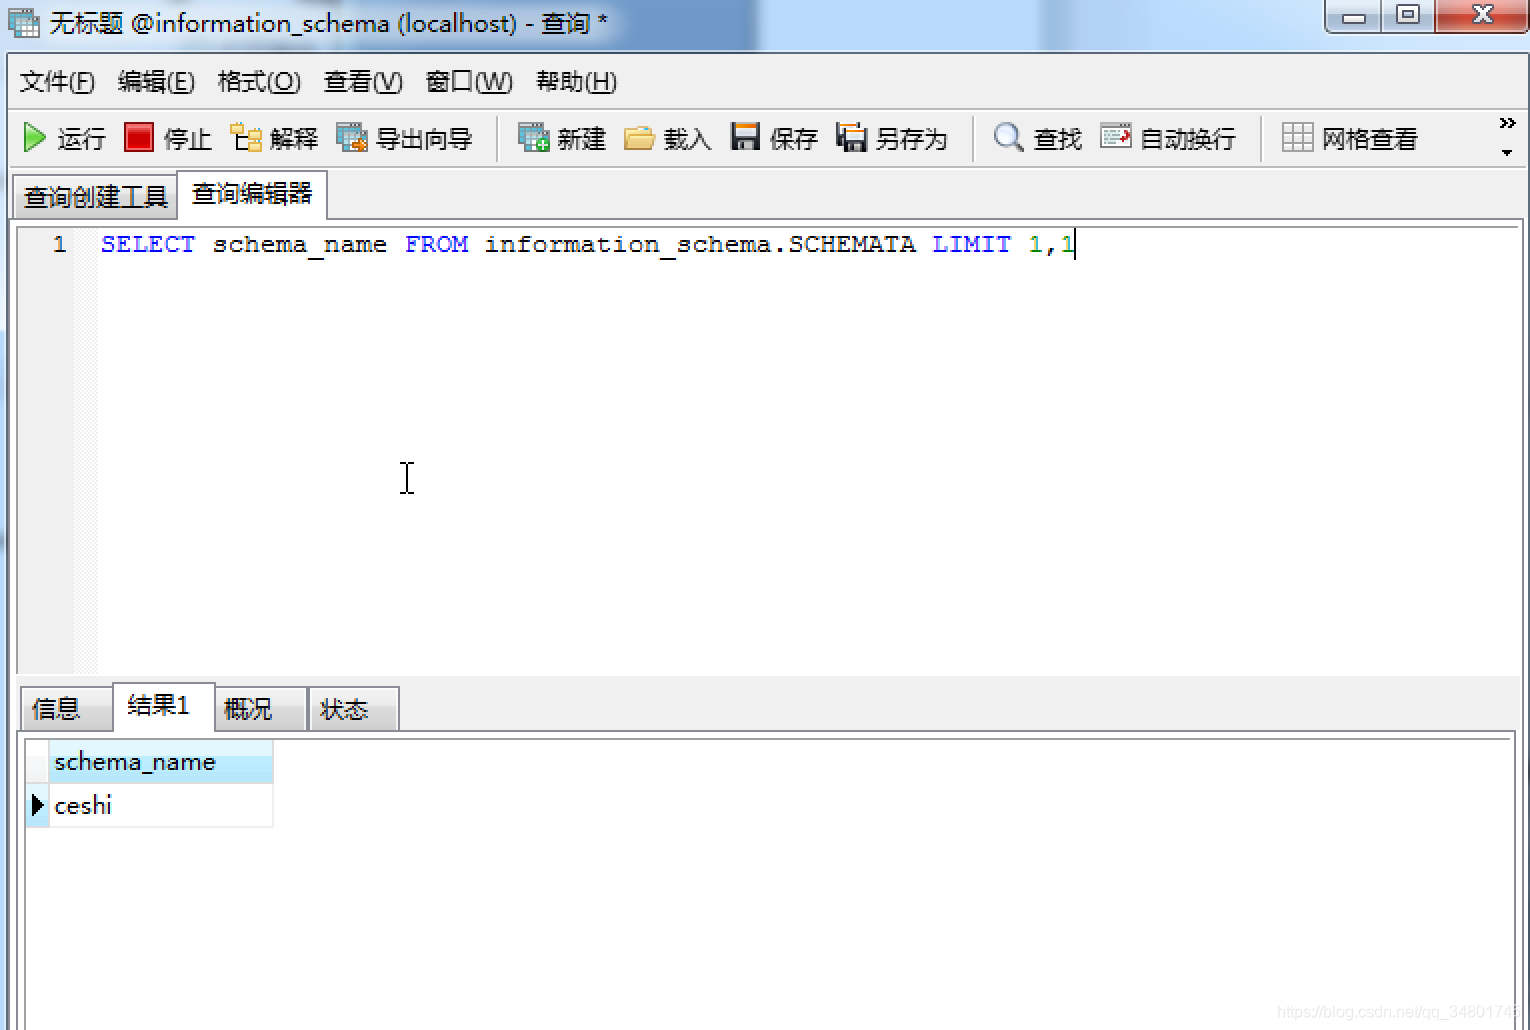1530x1030 pixels.
Task: Open the Export Wizard (导出向导) icon
Action: [x=352, y=137]
